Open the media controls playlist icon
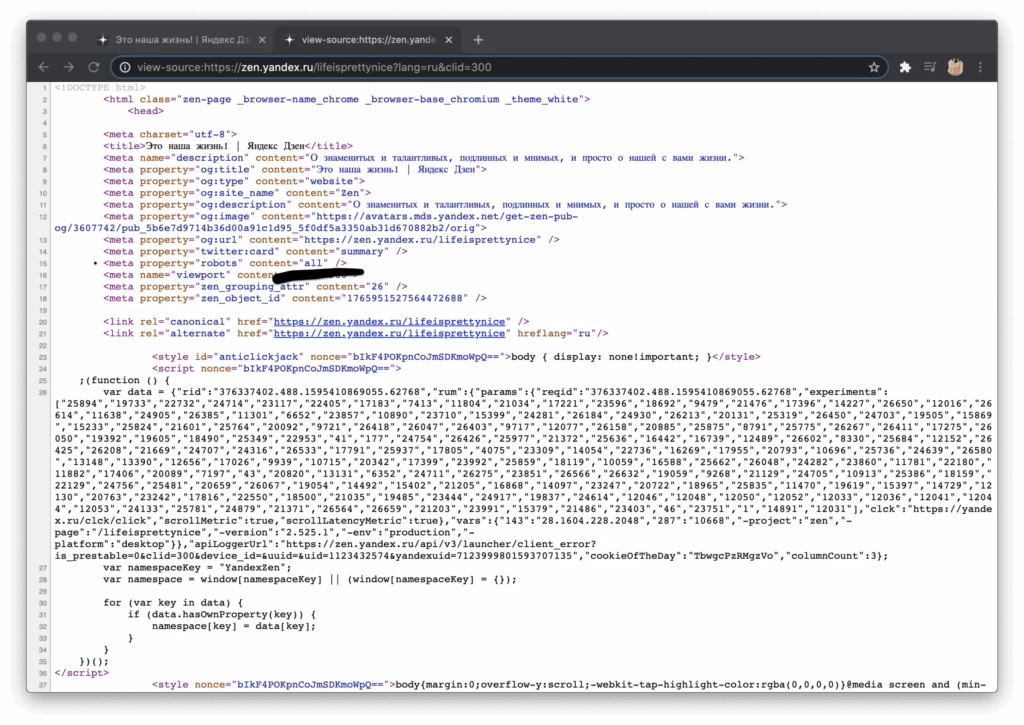The image size is (1024, 725). (x=930, y=67)
